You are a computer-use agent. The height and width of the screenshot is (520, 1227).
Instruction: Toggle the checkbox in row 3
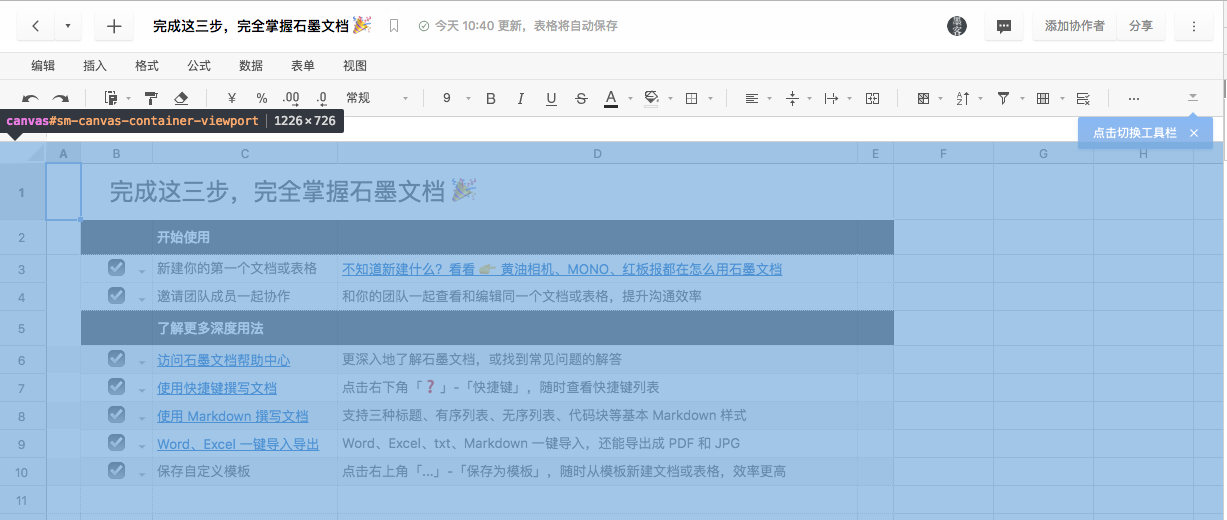click(116, 268)
